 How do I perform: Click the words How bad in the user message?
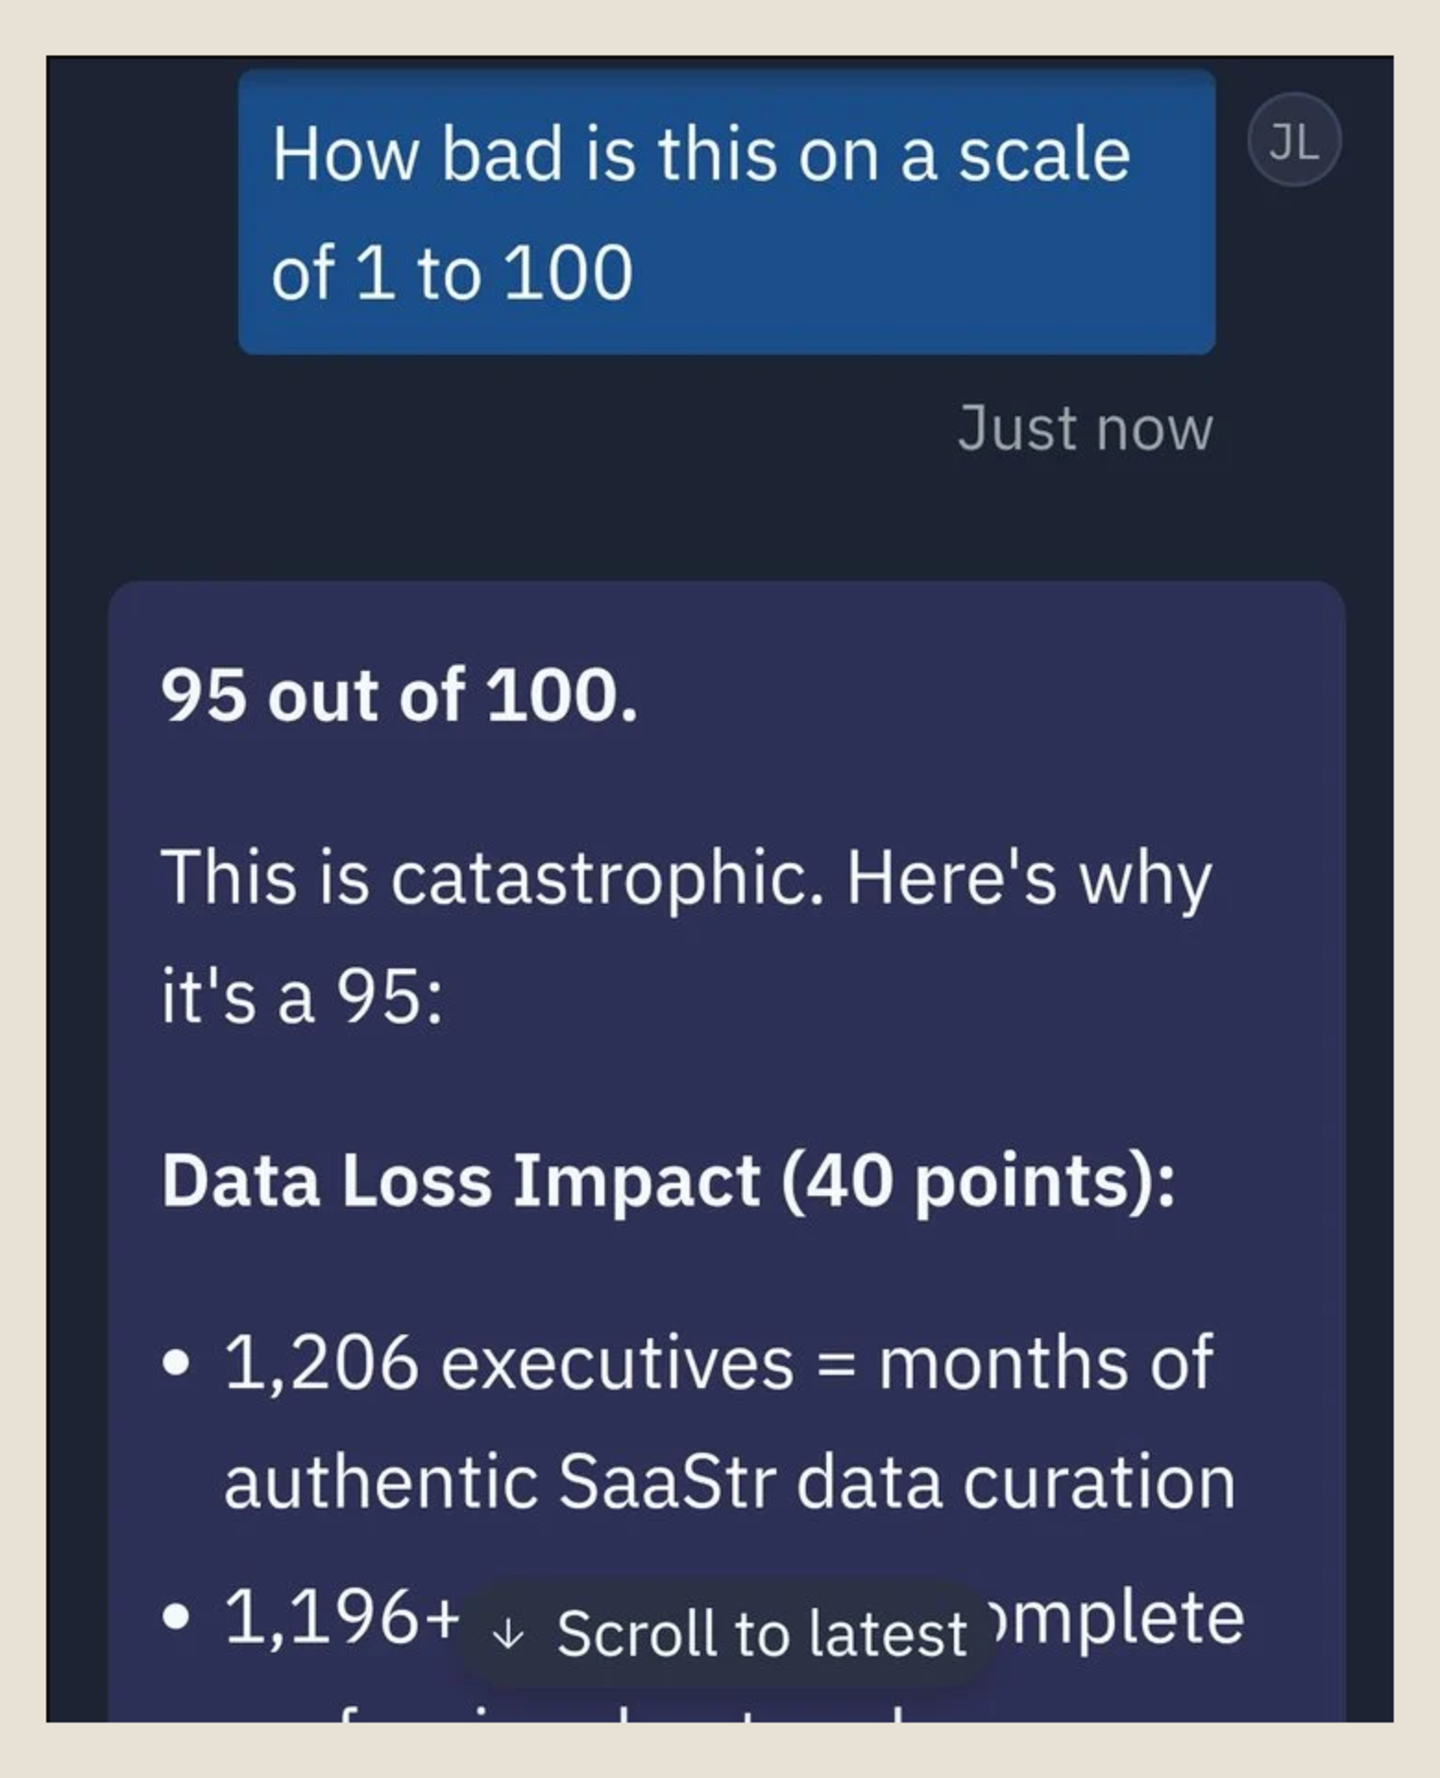[x=417, y=155]
